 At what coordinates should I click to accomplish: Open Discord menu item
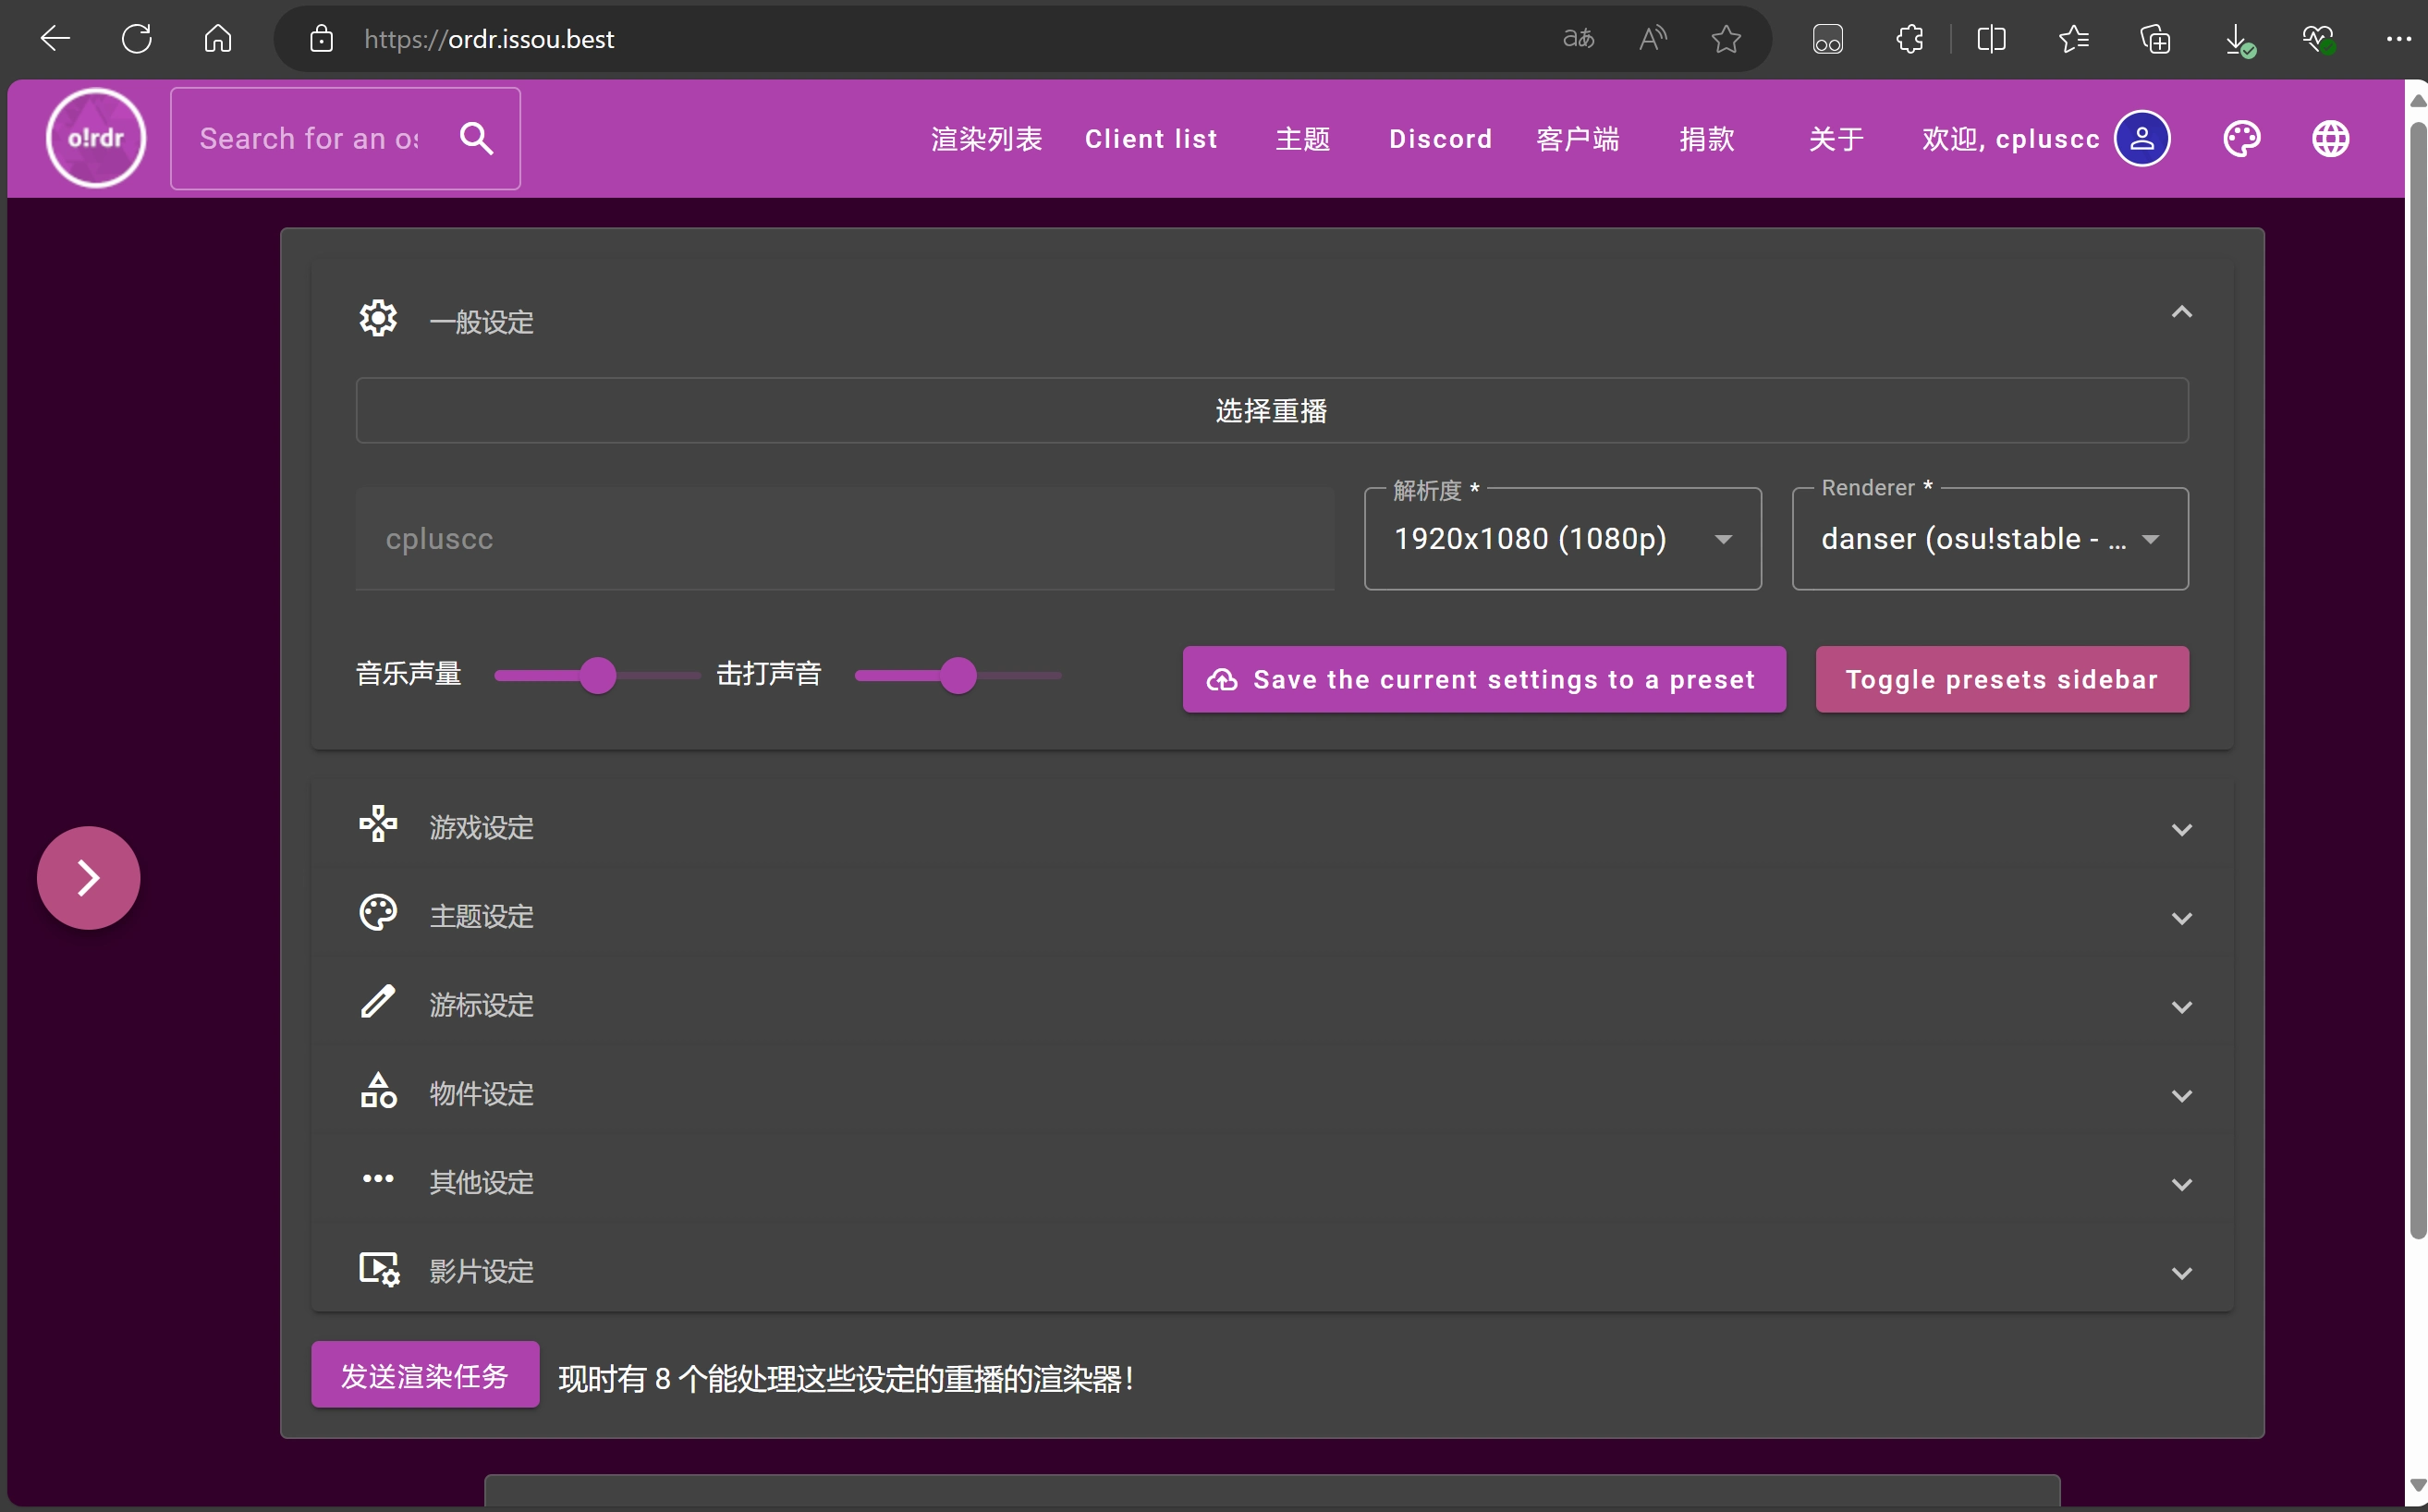coord(1440,139)
